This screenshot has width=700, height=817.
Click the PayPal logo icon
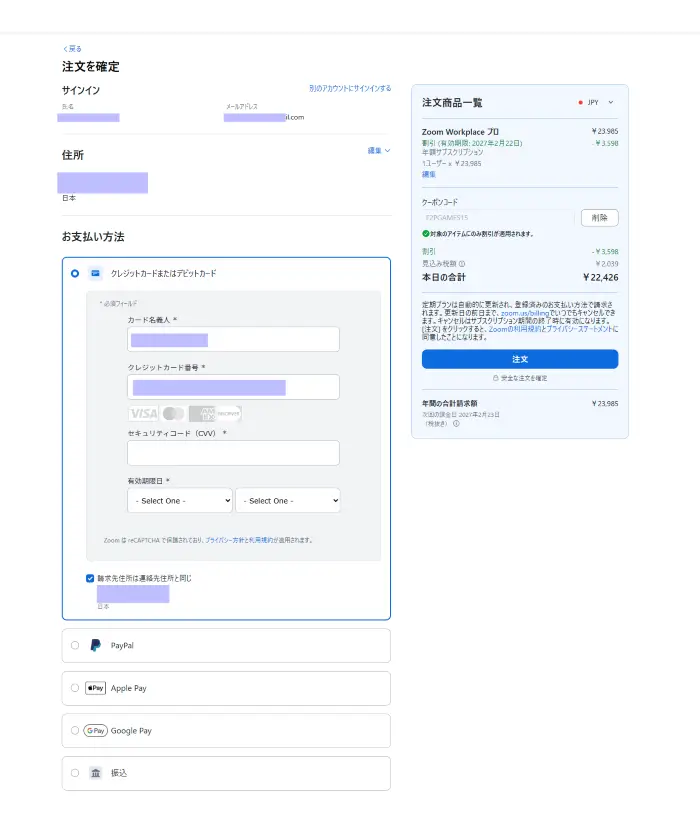(x=95, y=645)
